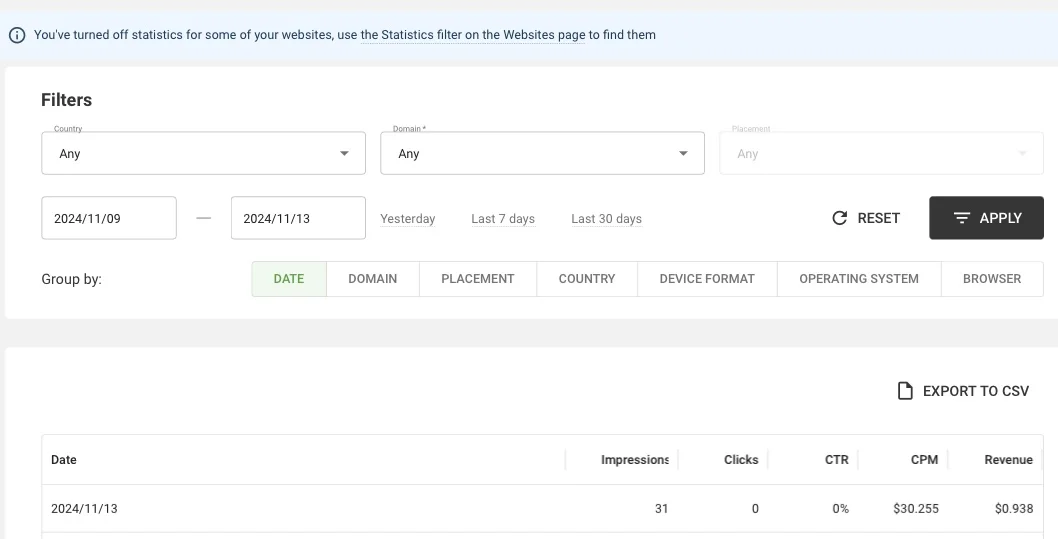The height and width of the screenshot is (539, 1058).
Task: Sort by the Clicks column header
Action: click(741, 459)
